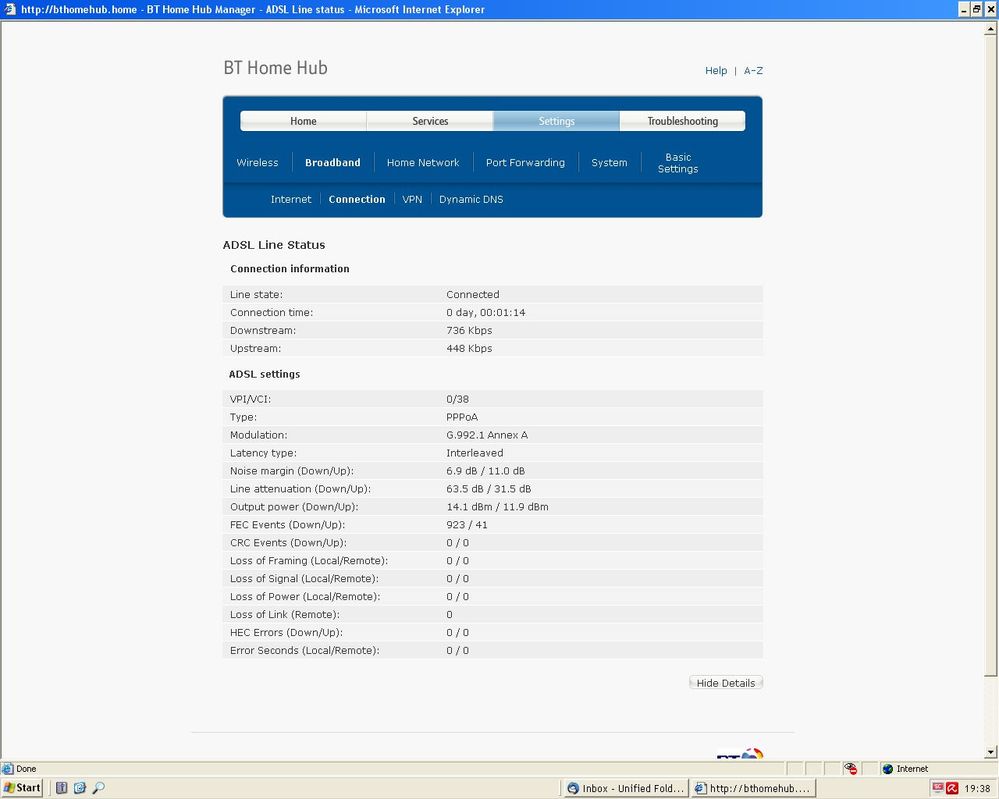Click the BT Home Hub title

(x=275, y=68)
